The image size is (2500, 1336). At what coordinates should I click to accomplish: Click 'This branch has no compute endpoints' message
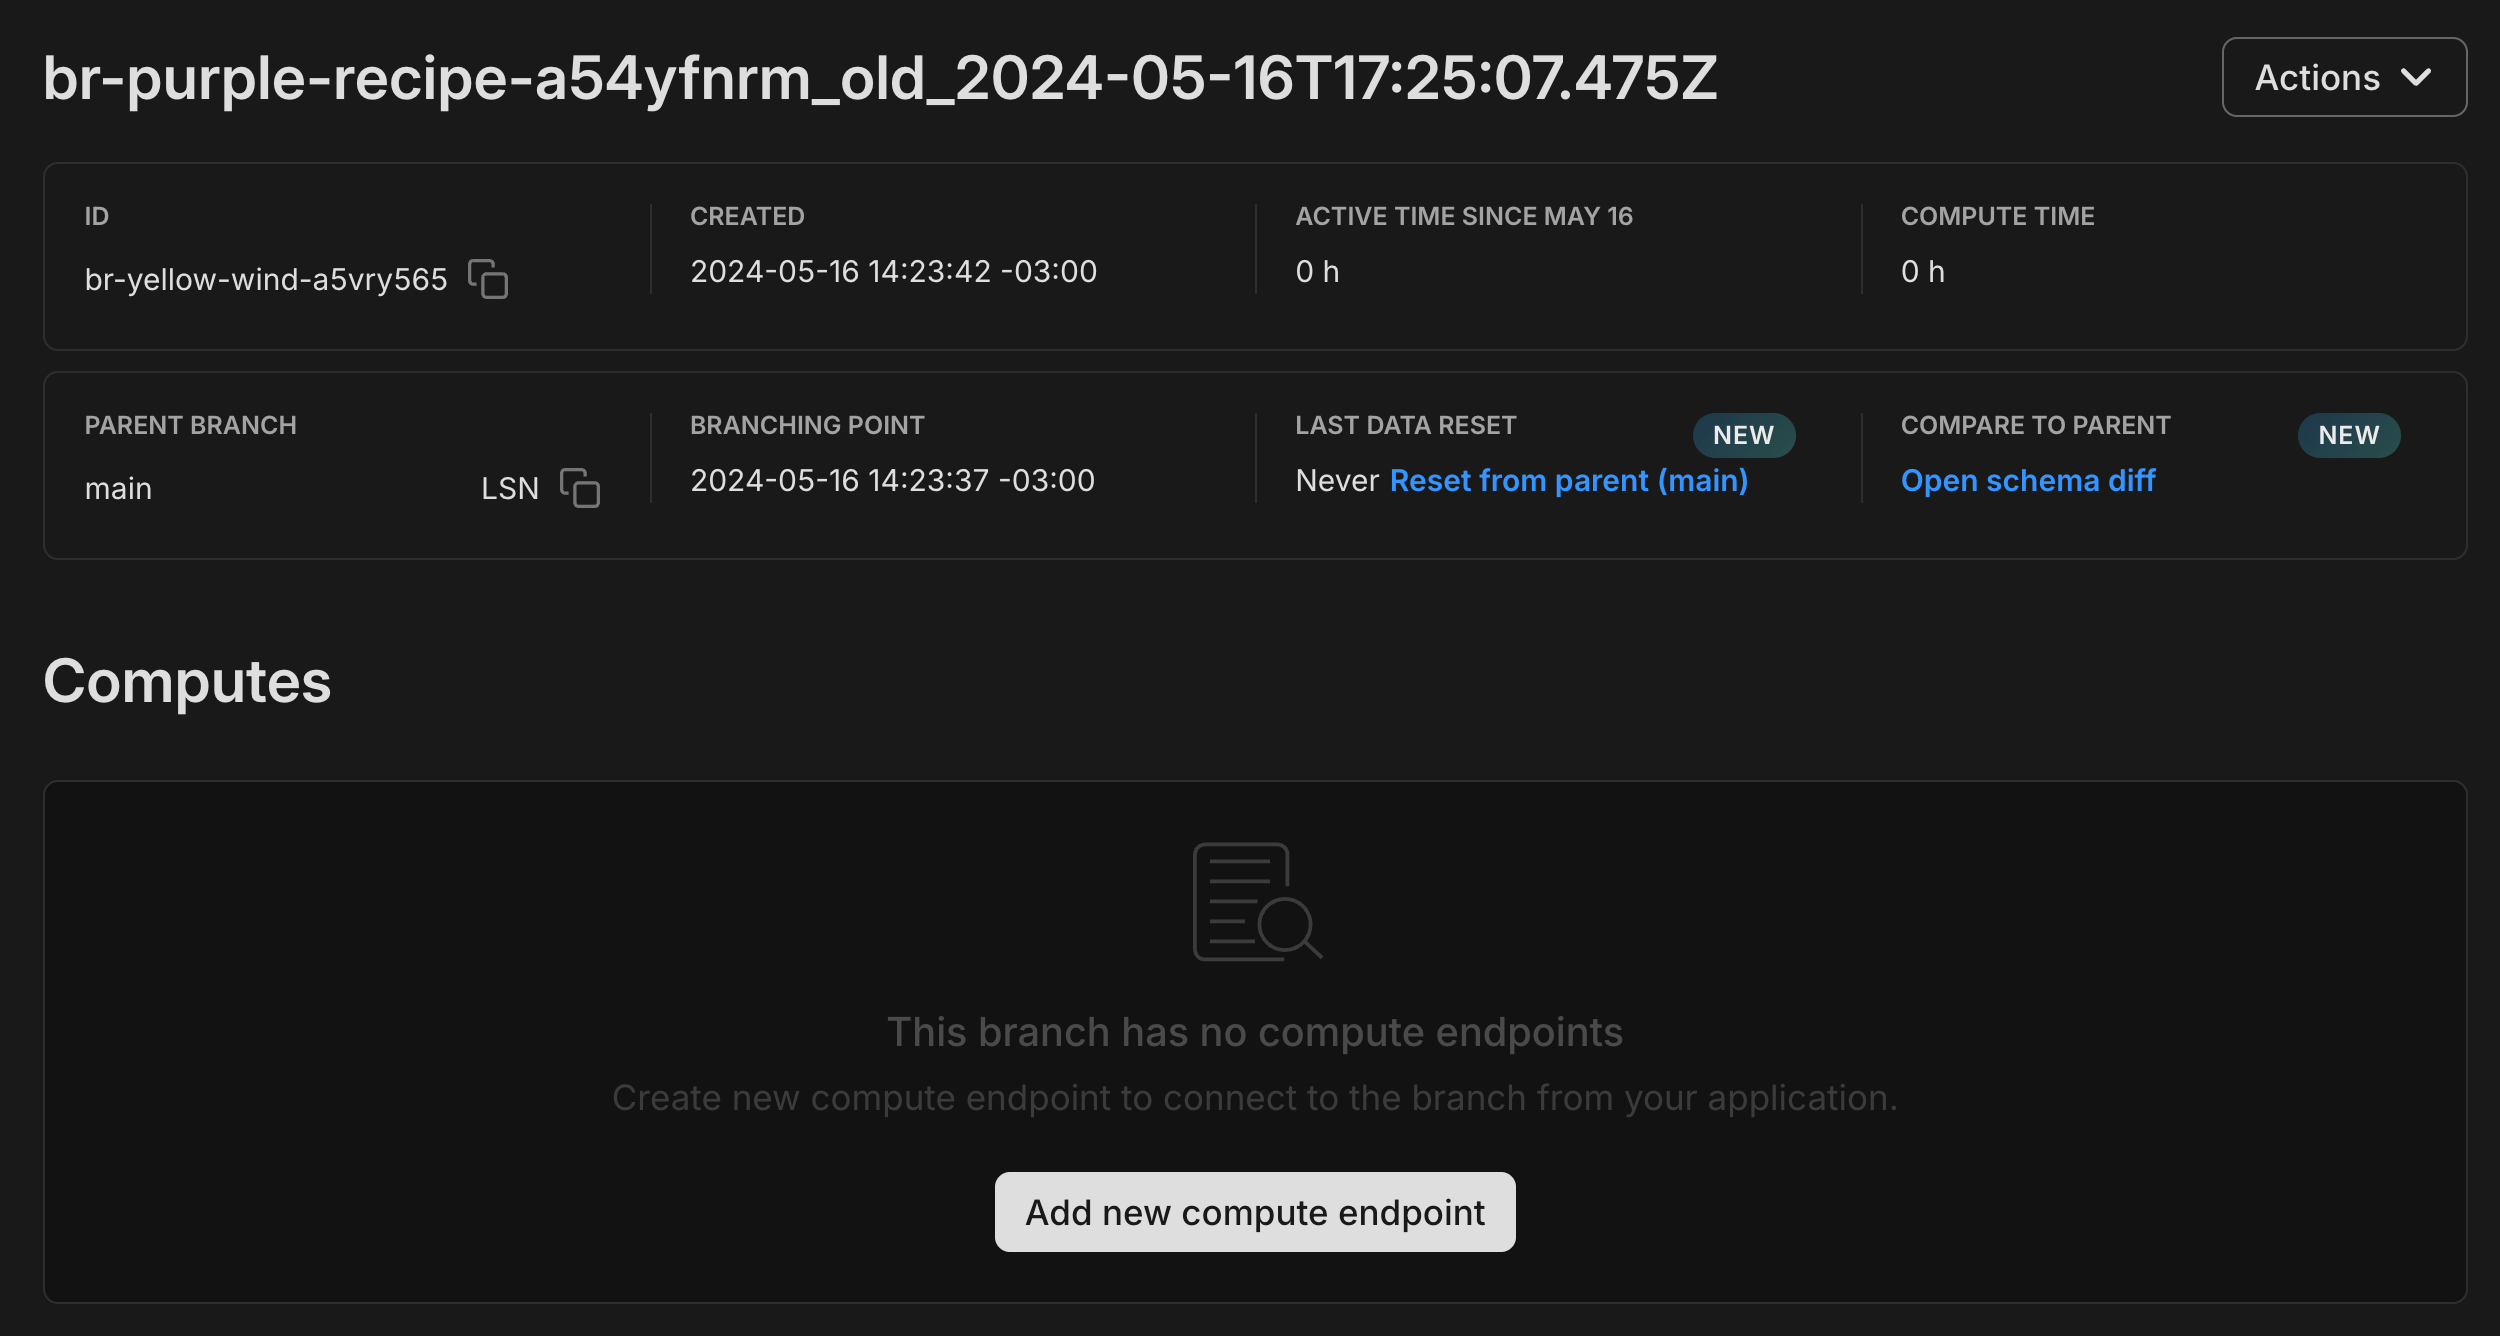click(x=1254, y=1032)
